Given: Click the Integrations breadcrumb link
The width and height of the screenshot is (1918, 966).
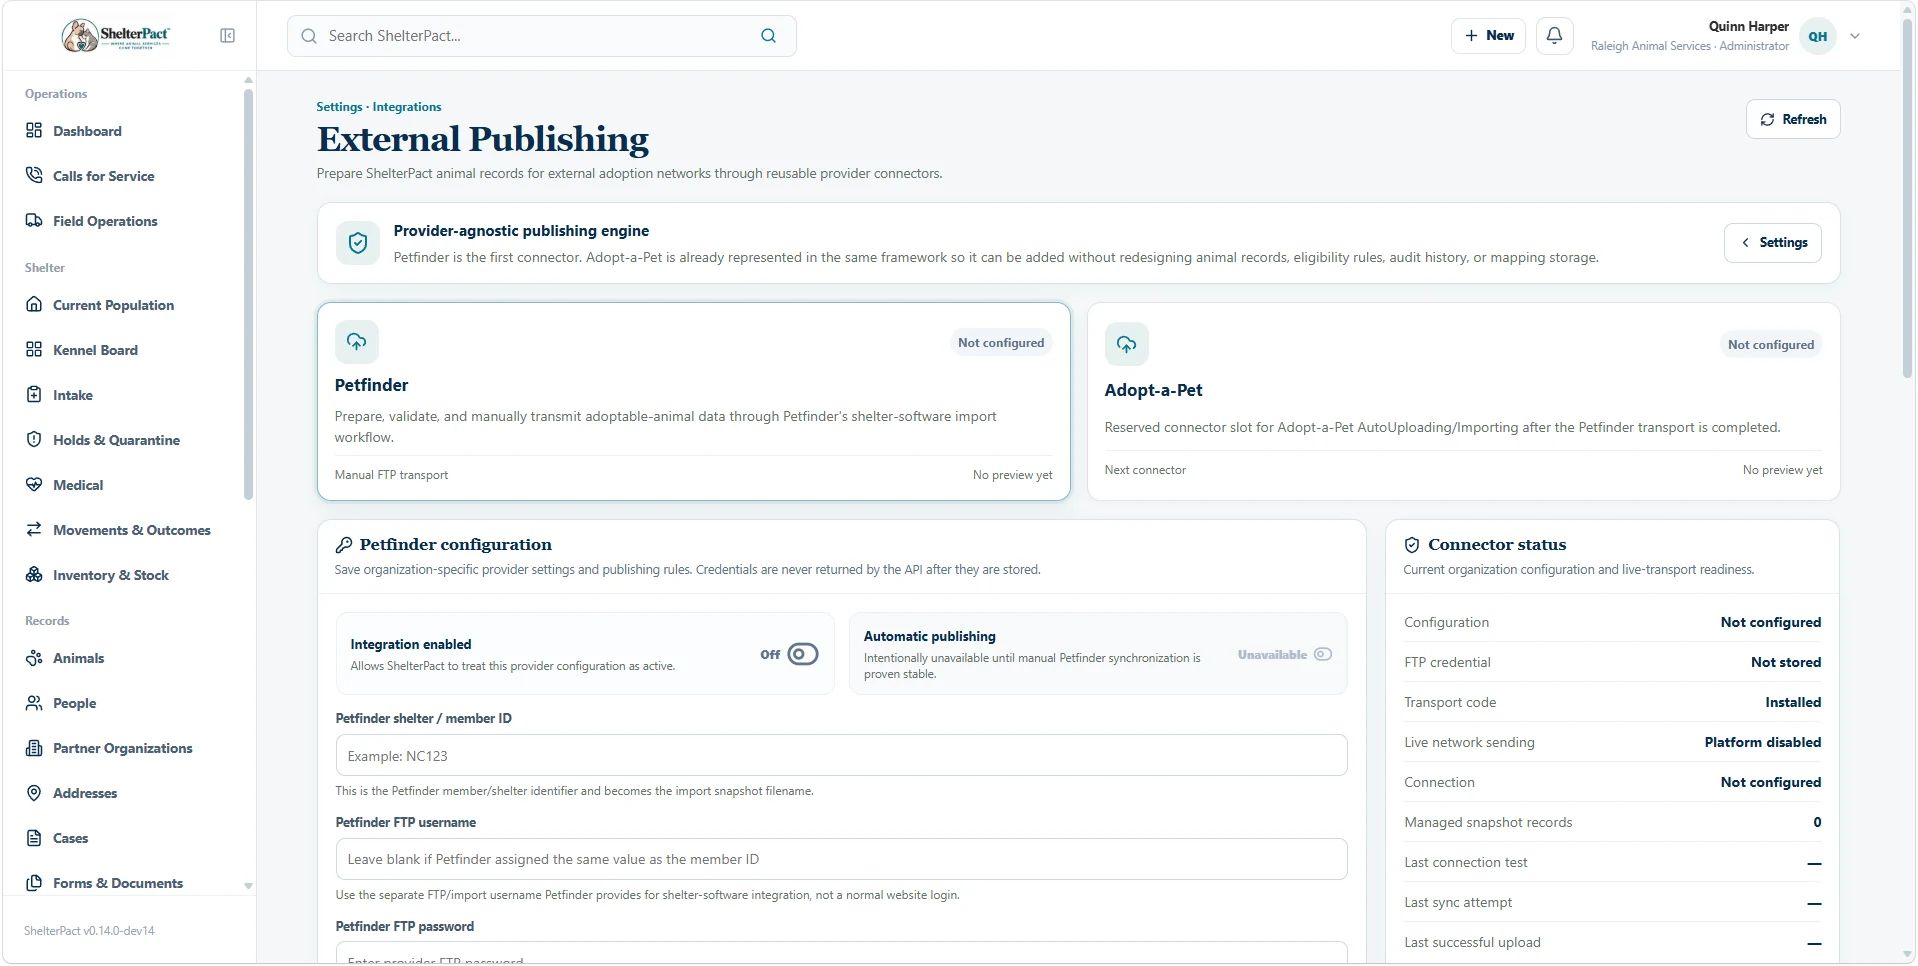Looking at the screenshot, I should (x=407, y=107).
